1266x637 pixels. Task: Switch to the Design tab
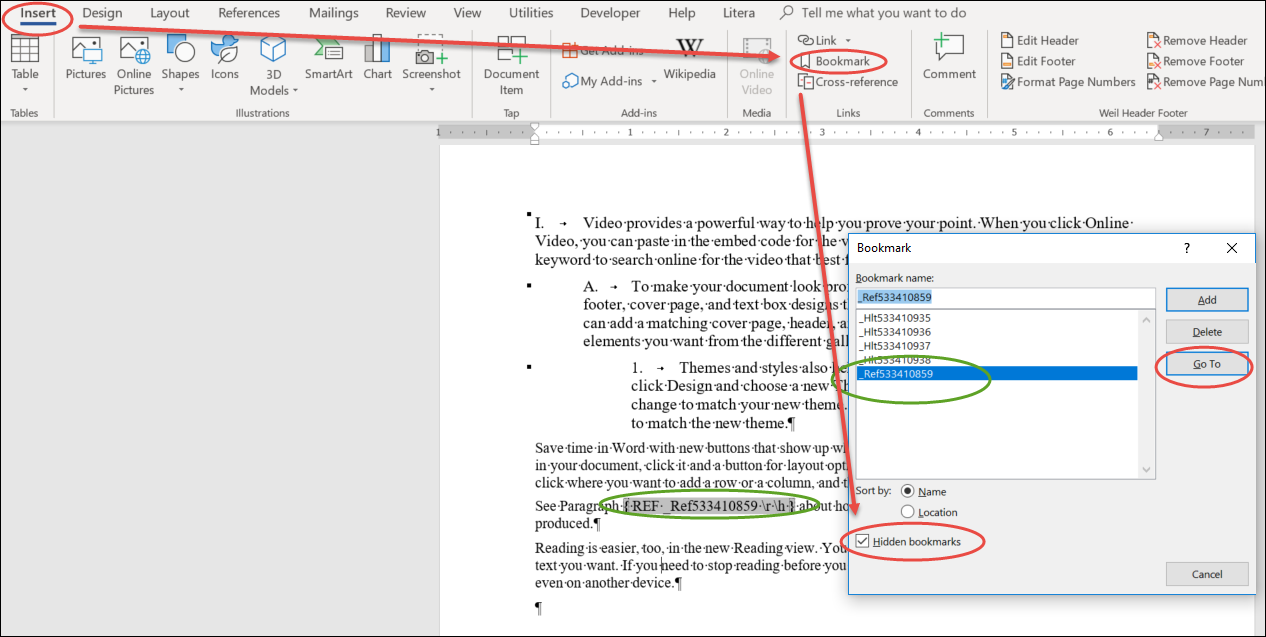tap(102, 13)
